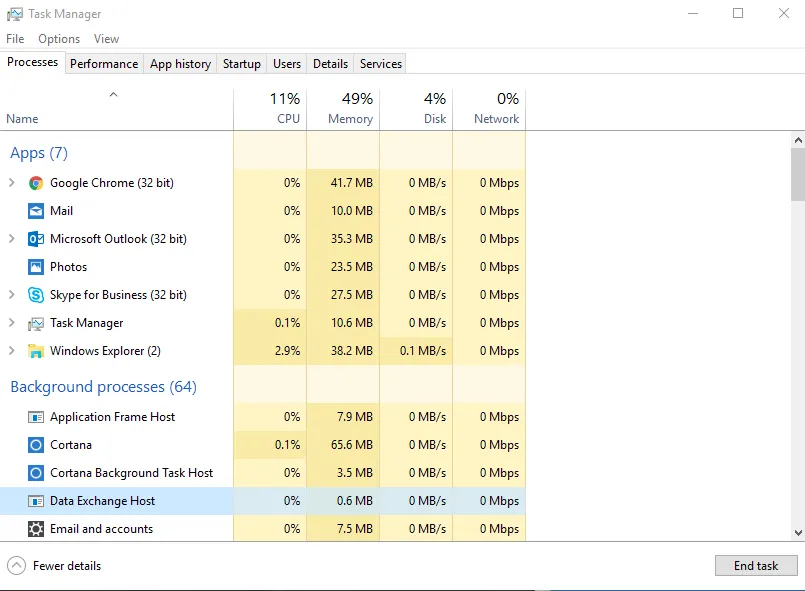Select the Cortana process icon
This screenshot has height=591, width=805.
pos(36,445)
